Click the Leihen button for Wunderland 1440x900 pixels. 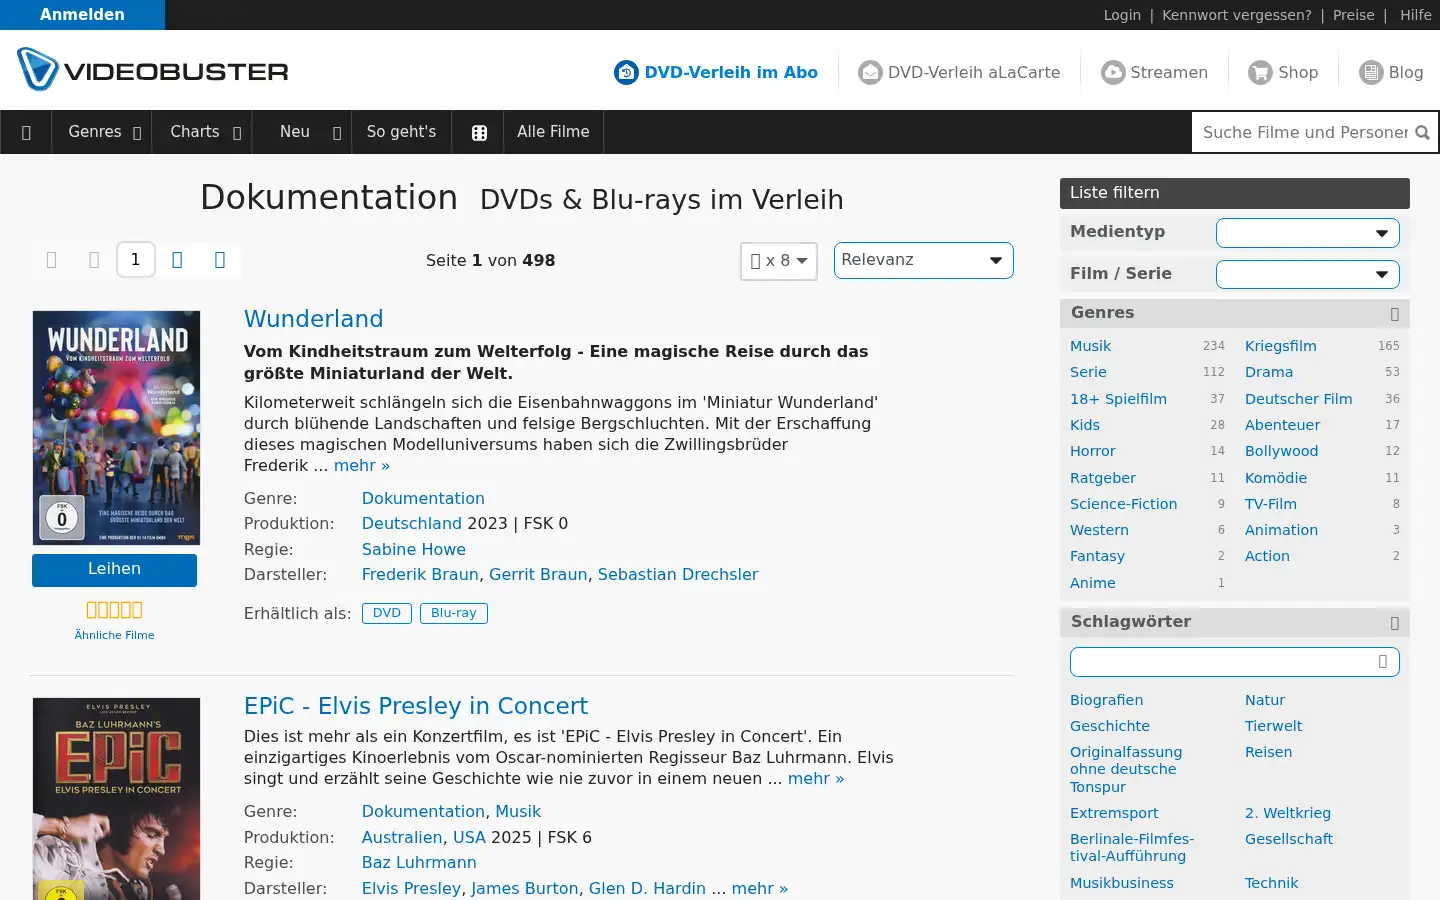point(114,569)
